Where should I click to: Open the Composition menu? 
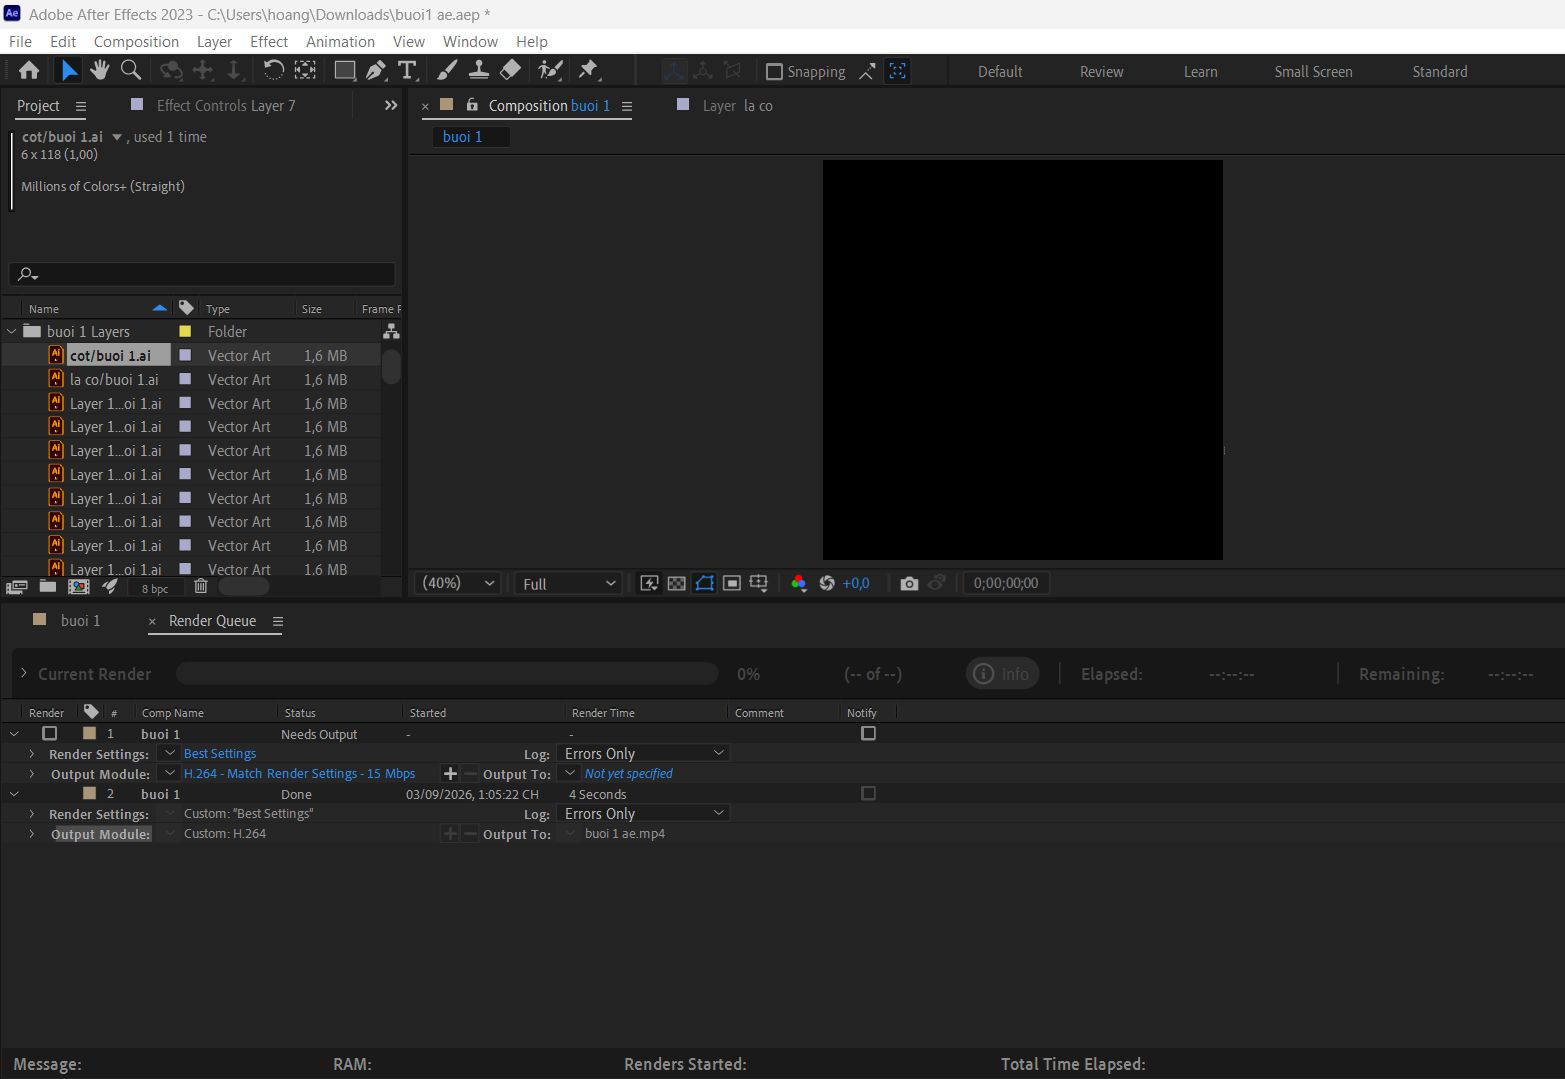tap(136, 41)
